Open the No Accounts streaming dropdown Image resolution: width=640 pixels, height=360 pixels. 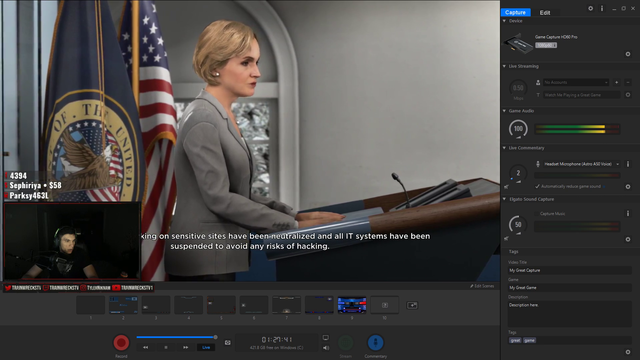pos(576,82)
